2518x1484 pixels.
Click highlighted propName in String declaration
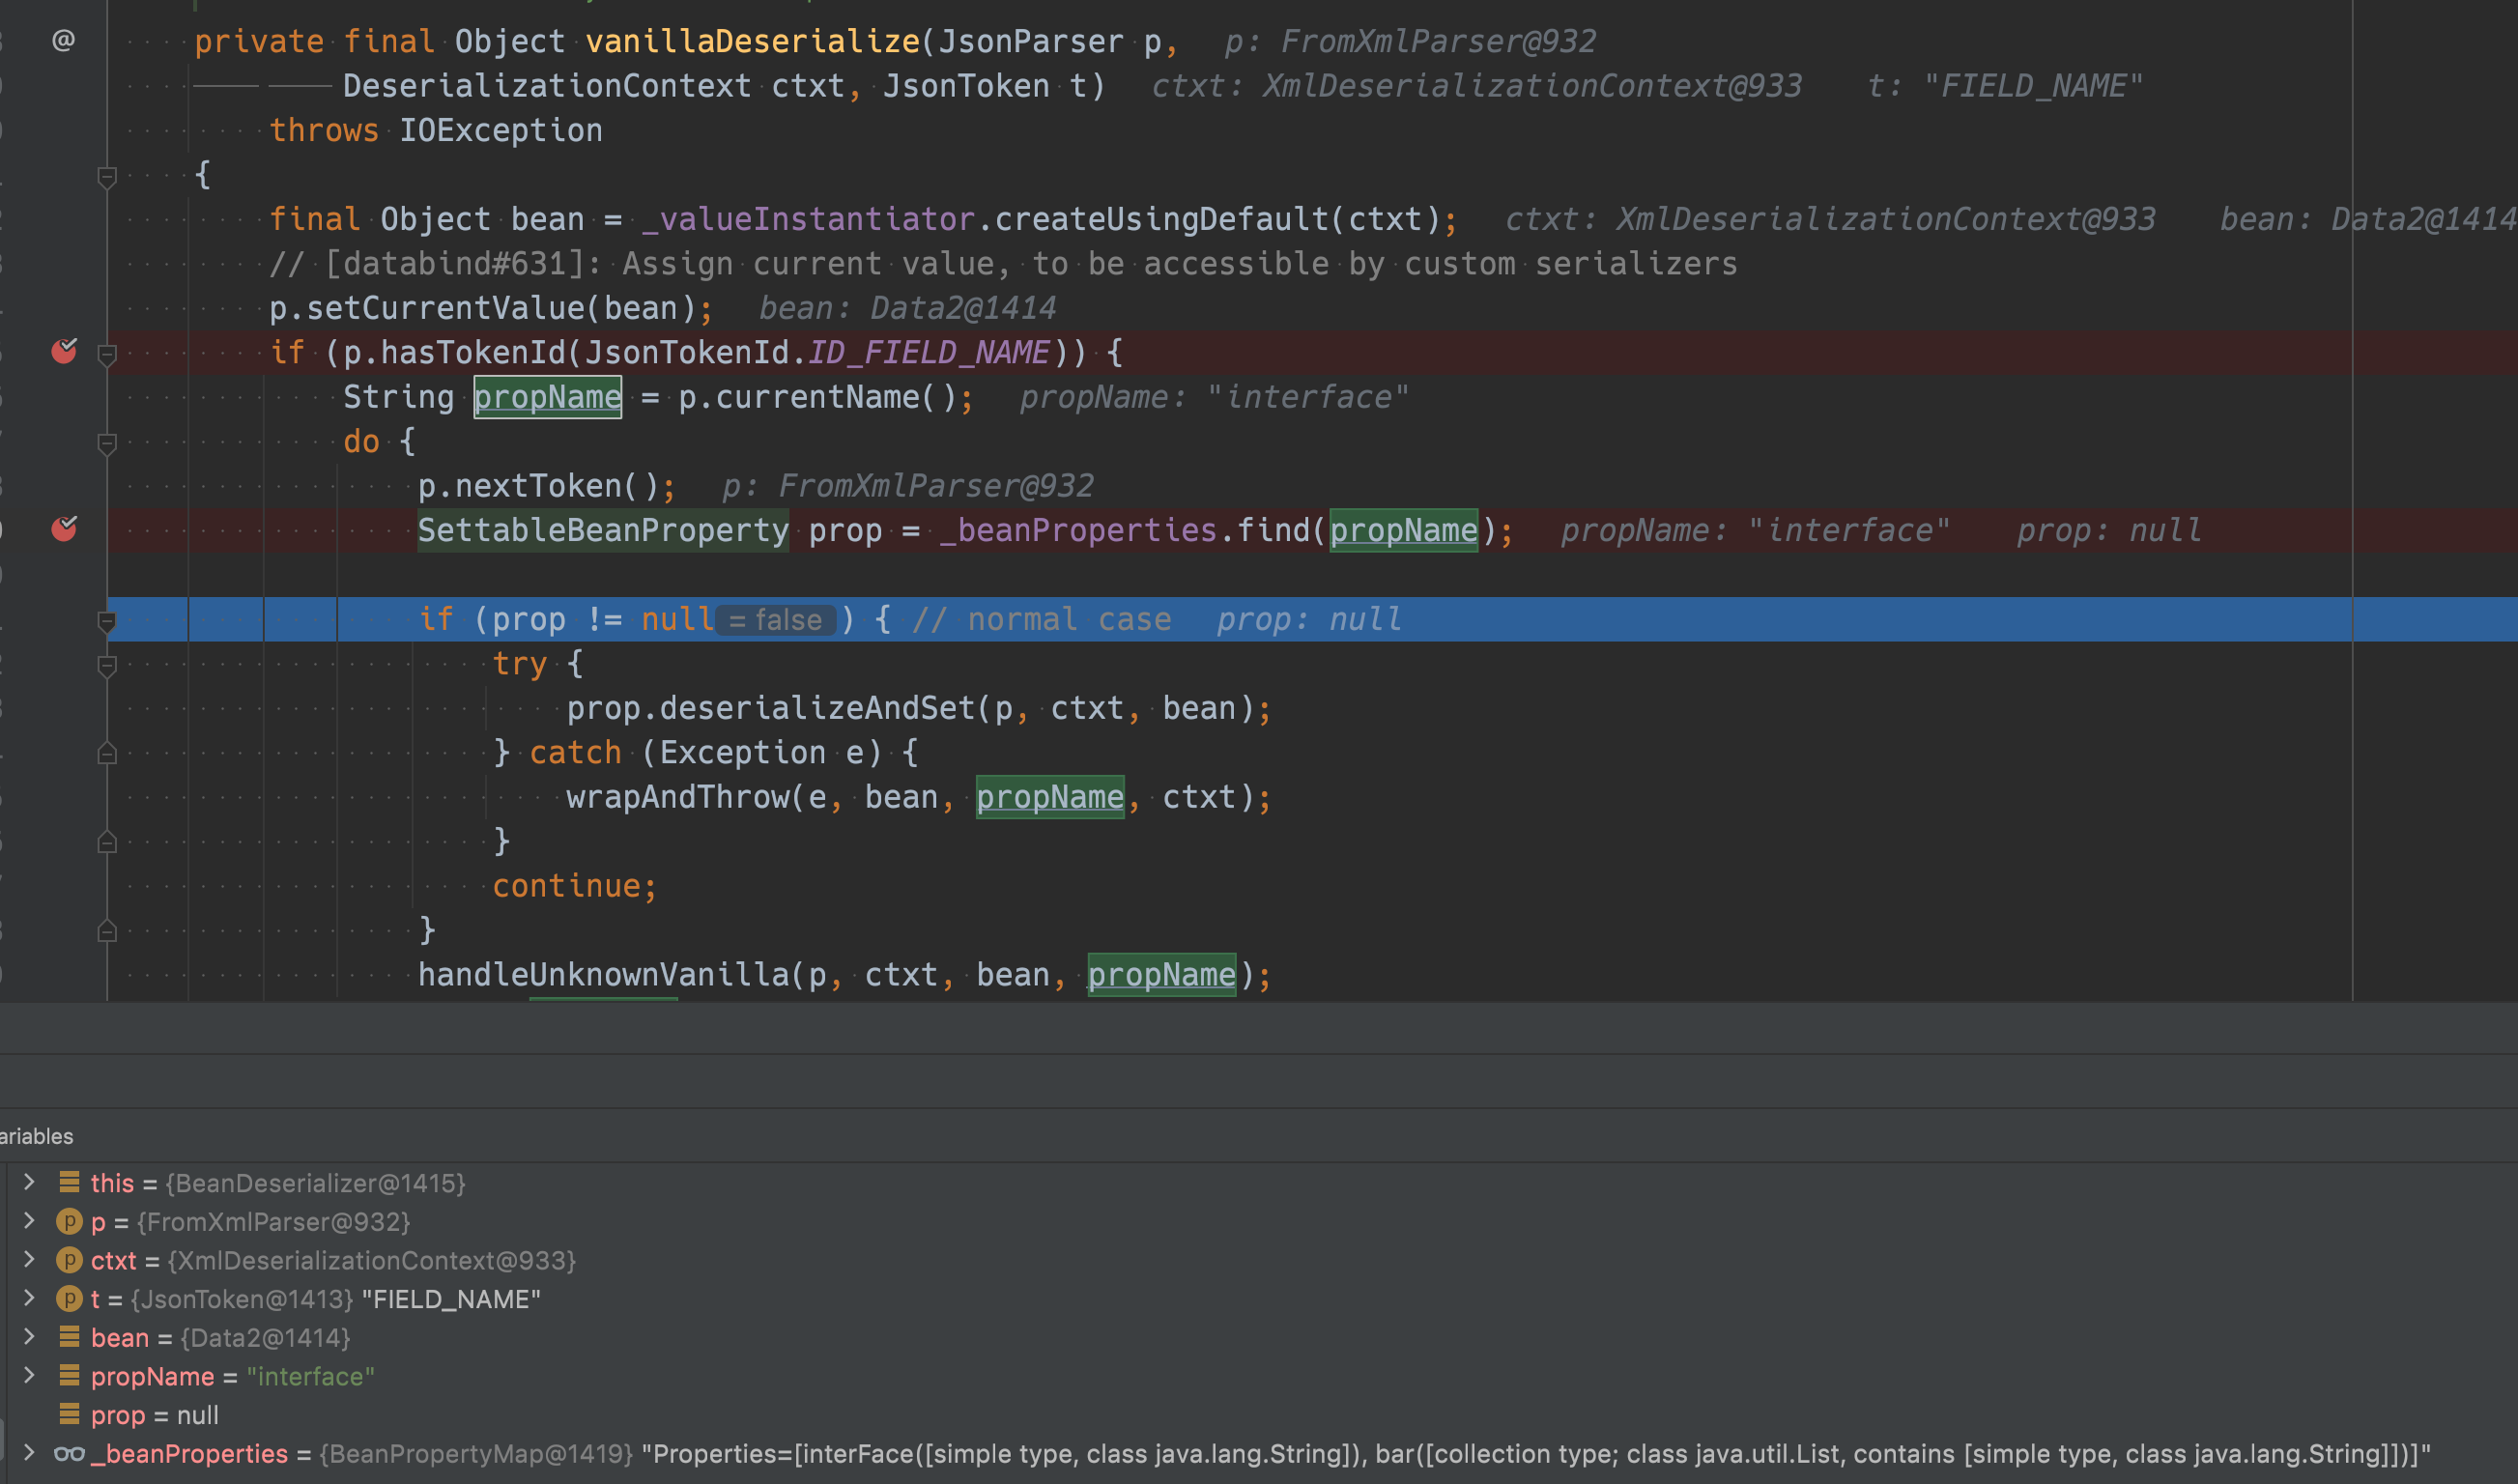point(547,397)
